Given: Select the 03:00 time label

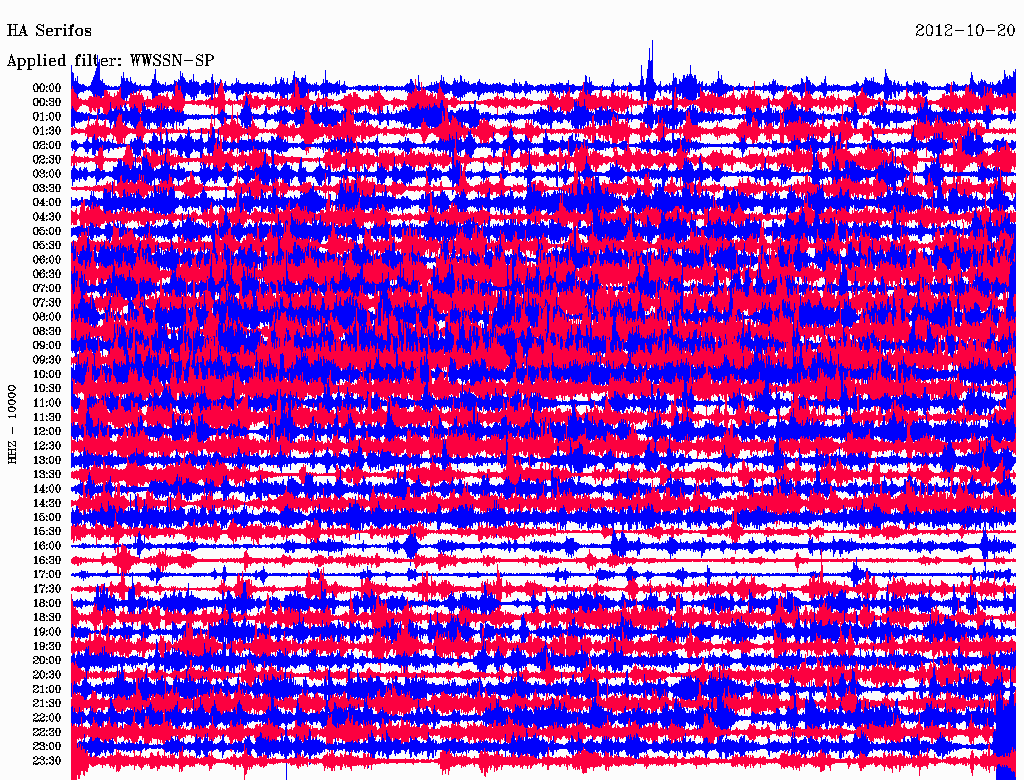Looking at the screenshot, I should (47, 174).
